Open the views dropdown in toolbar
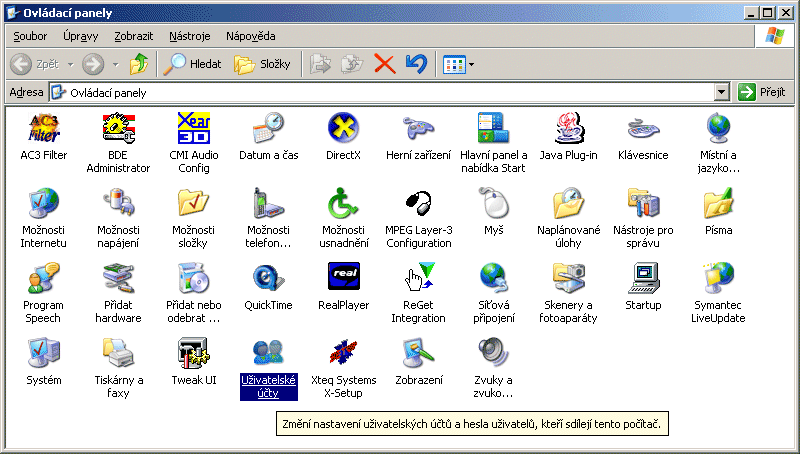The image size is (800, 454). pyautogui.click(x=471, y=64)
